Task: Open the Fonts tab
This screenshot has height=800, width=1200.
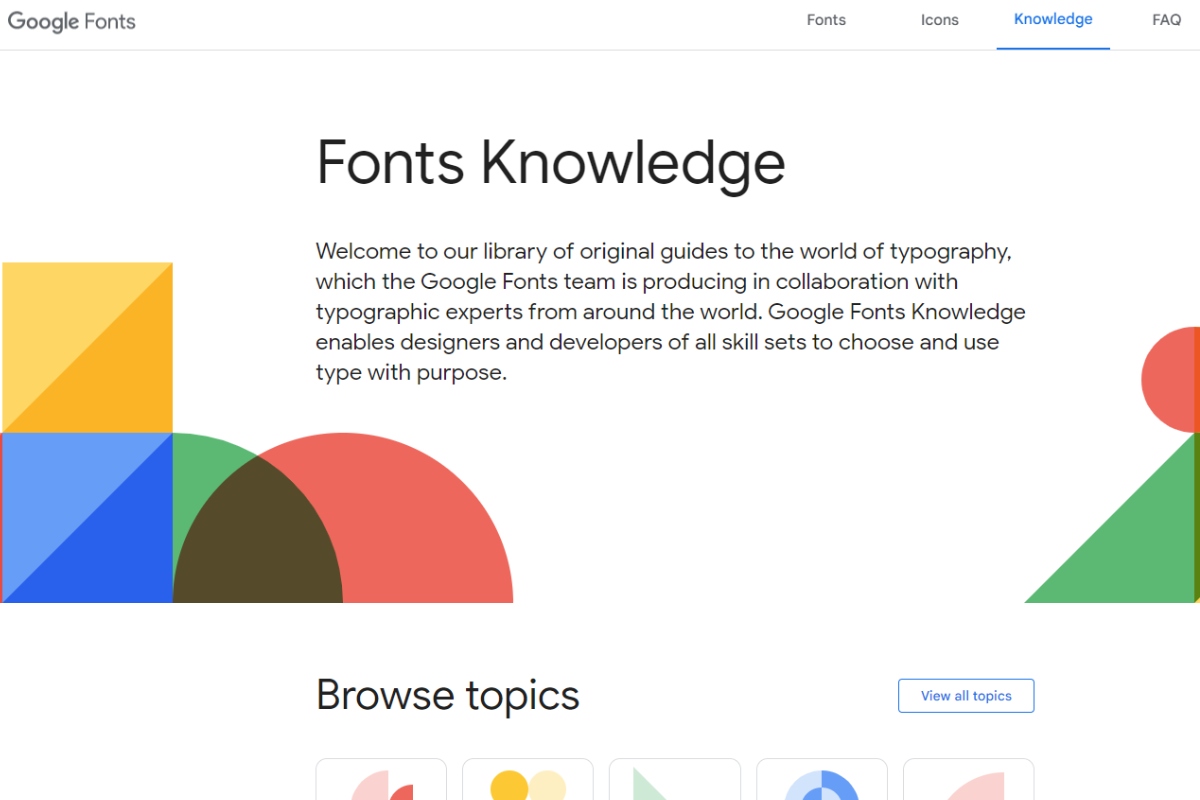Action: [826, 20]
